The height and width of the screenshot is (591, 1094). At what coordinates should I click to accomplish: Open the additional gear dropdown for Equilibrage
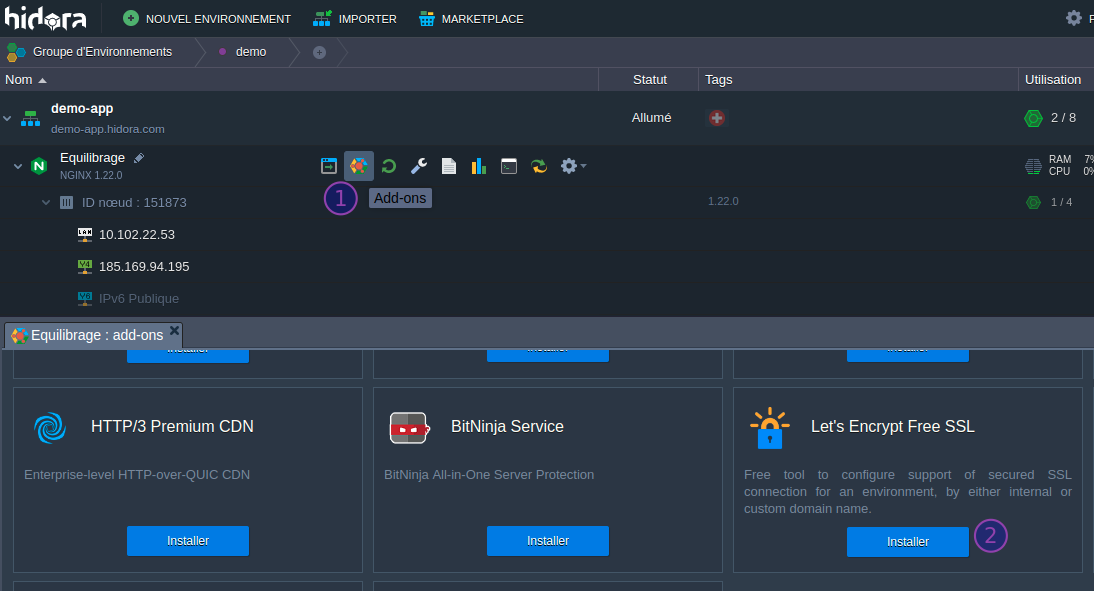coord(573,166)
